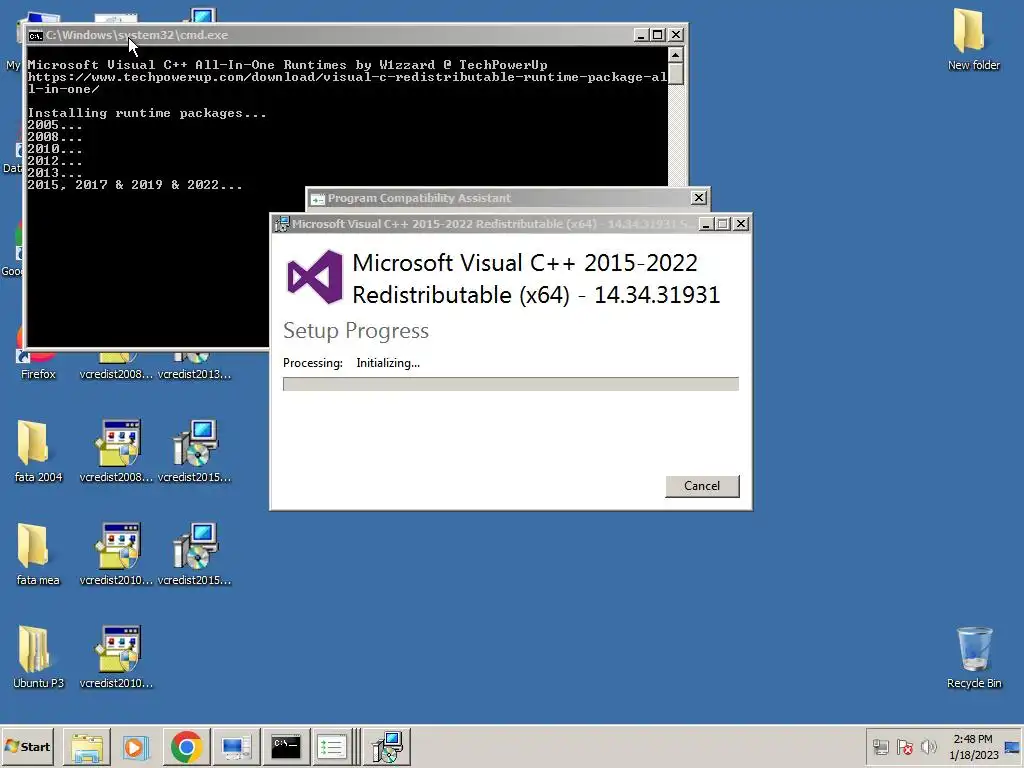Viewport: 1024px width, 768px height.
Task: Click the '2010...' line in cmd
Action: [55, 149]
